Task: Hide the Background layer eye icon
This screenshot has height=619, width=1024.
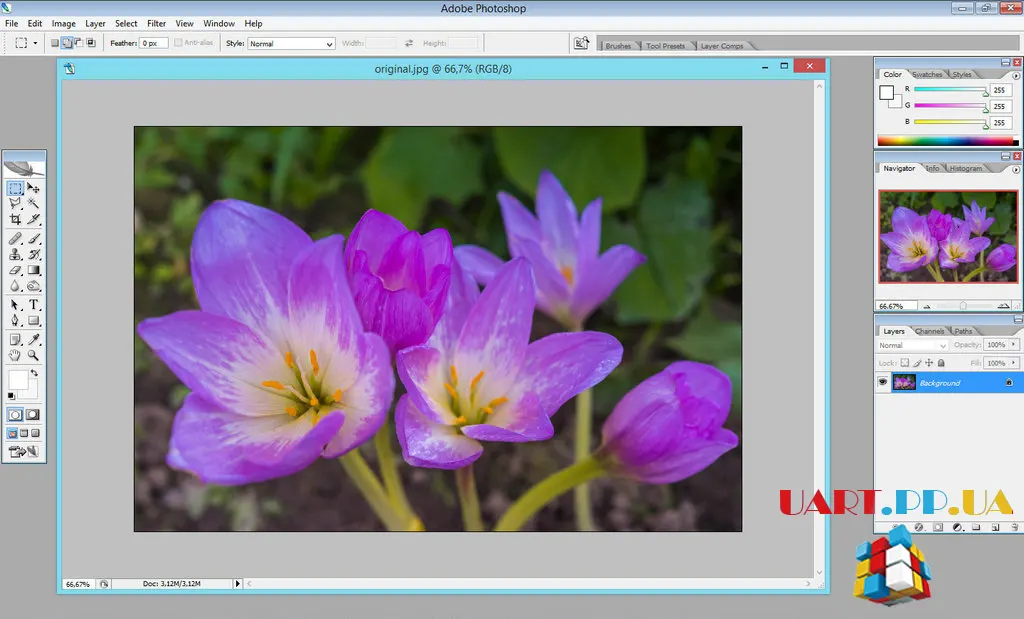Action: (x=883, y=382)
